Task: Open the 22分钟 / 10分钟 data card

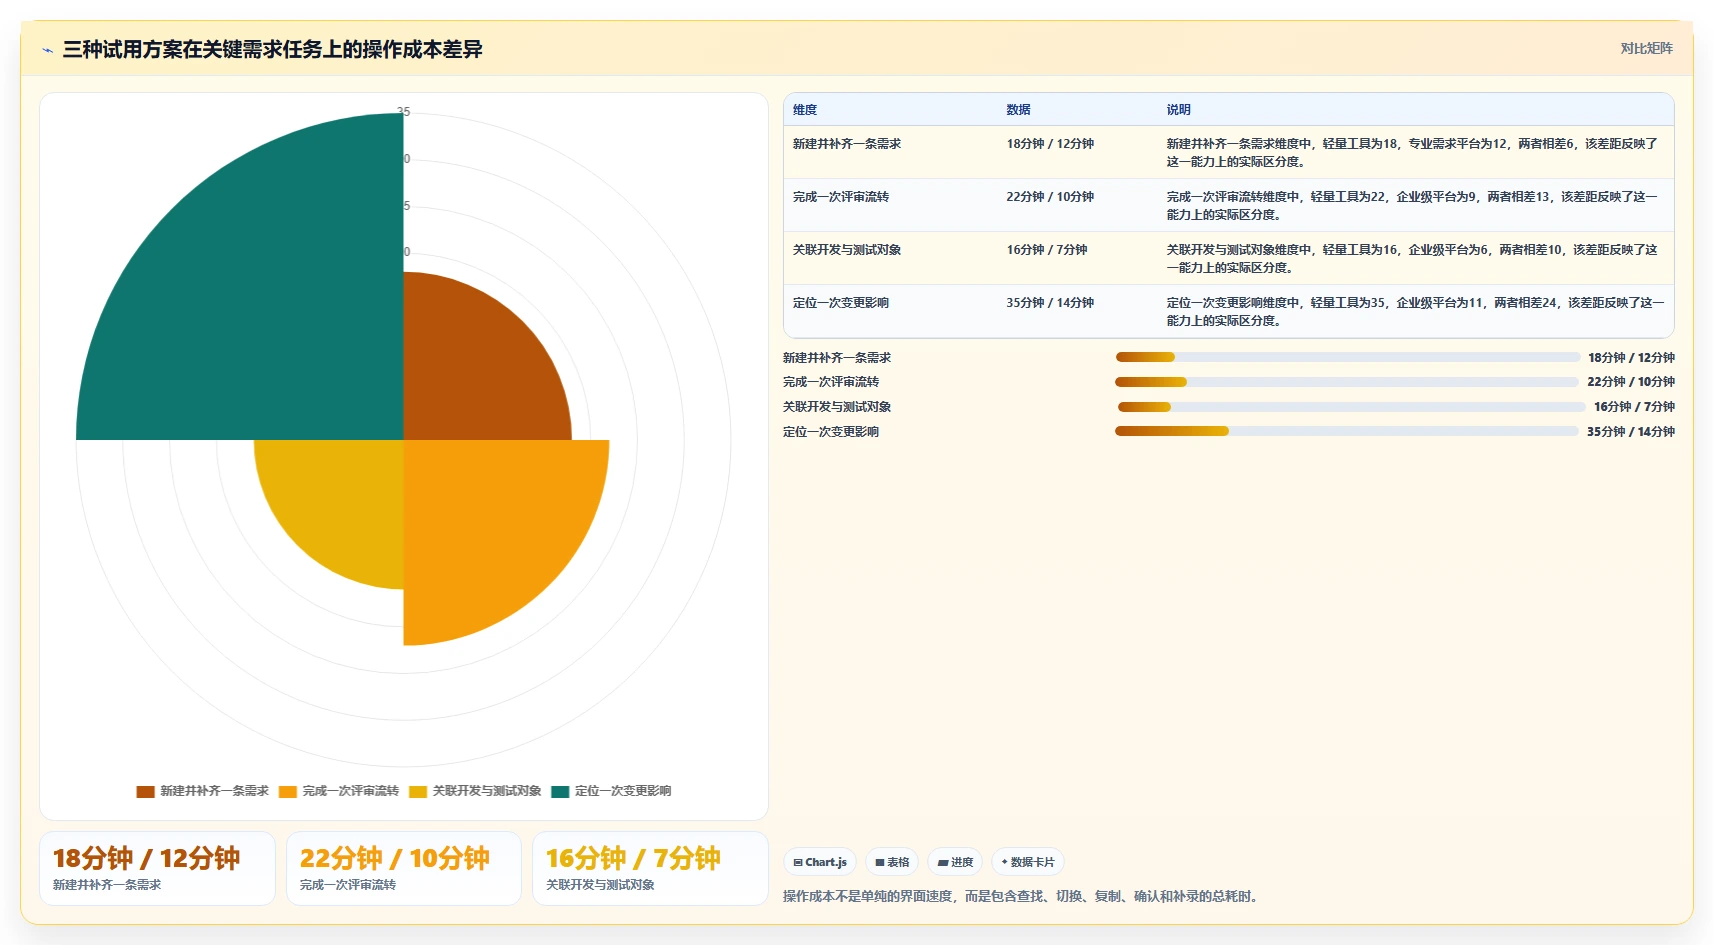Action: coord(404,868)
